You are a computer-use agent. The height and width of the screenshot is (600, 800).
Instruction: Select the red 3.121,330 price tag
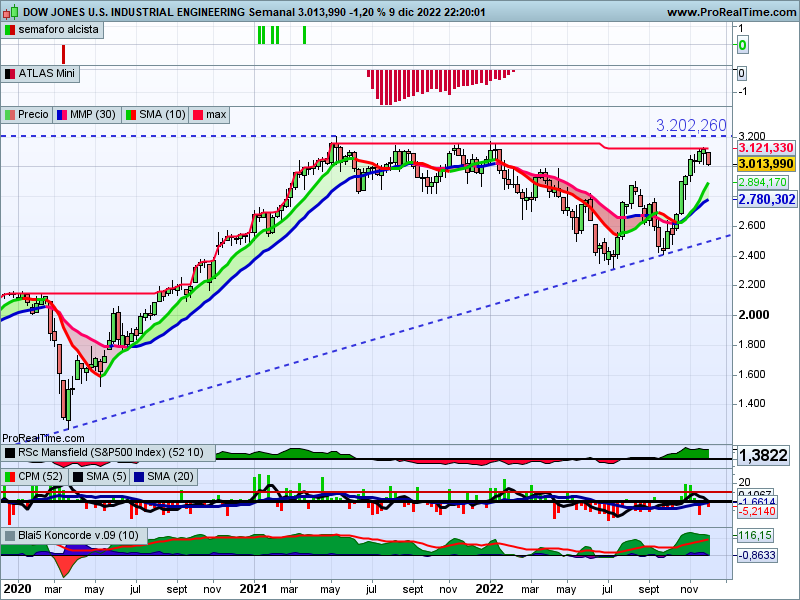pos(766,148)
